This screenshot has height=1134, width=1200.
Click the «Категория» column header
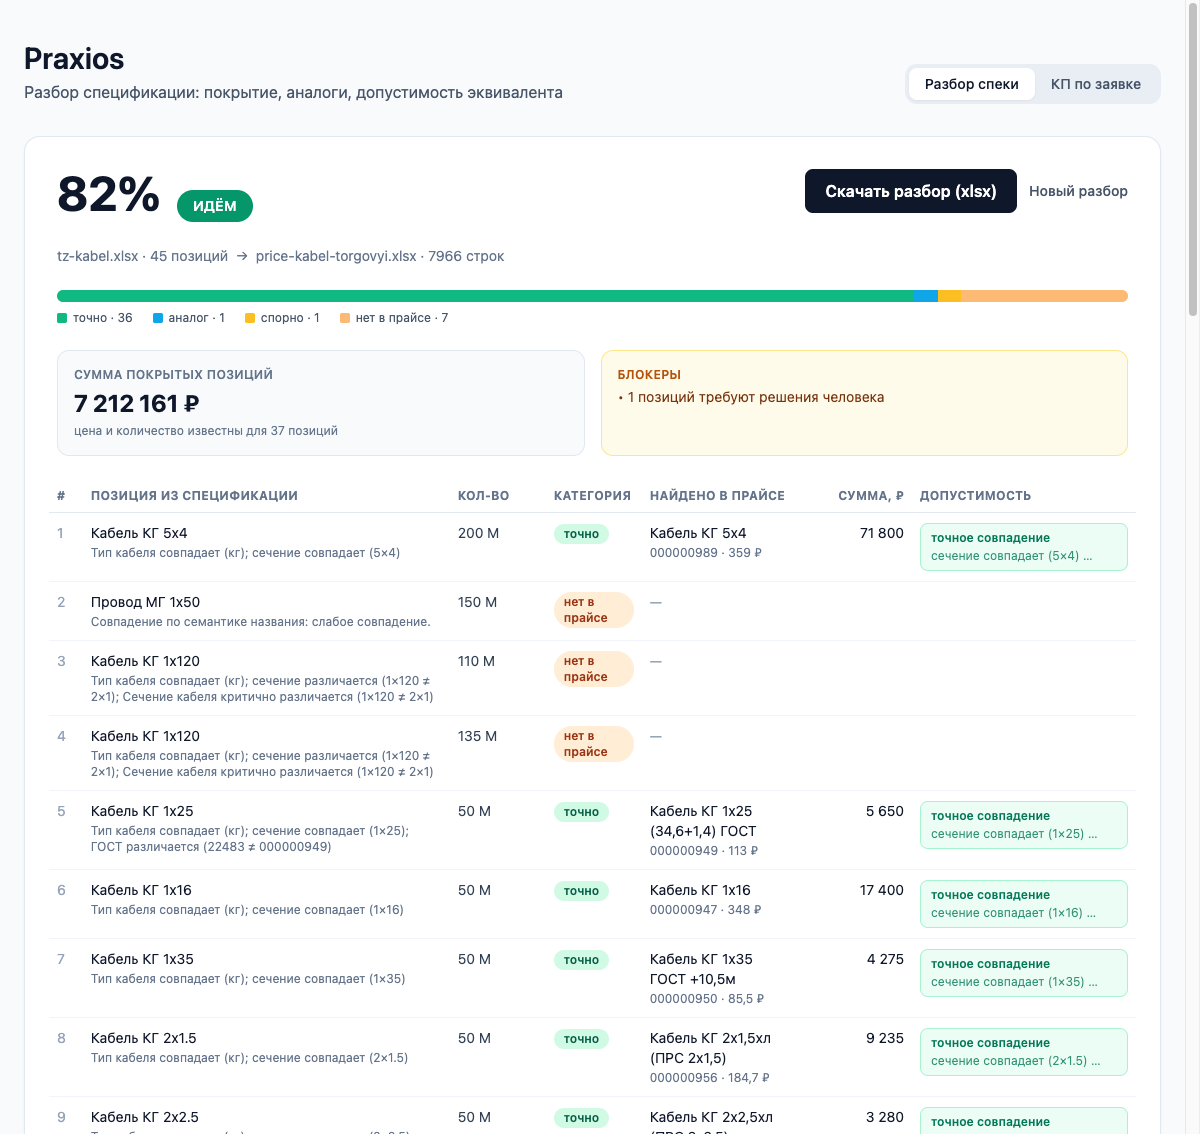[x=592, y=496]
